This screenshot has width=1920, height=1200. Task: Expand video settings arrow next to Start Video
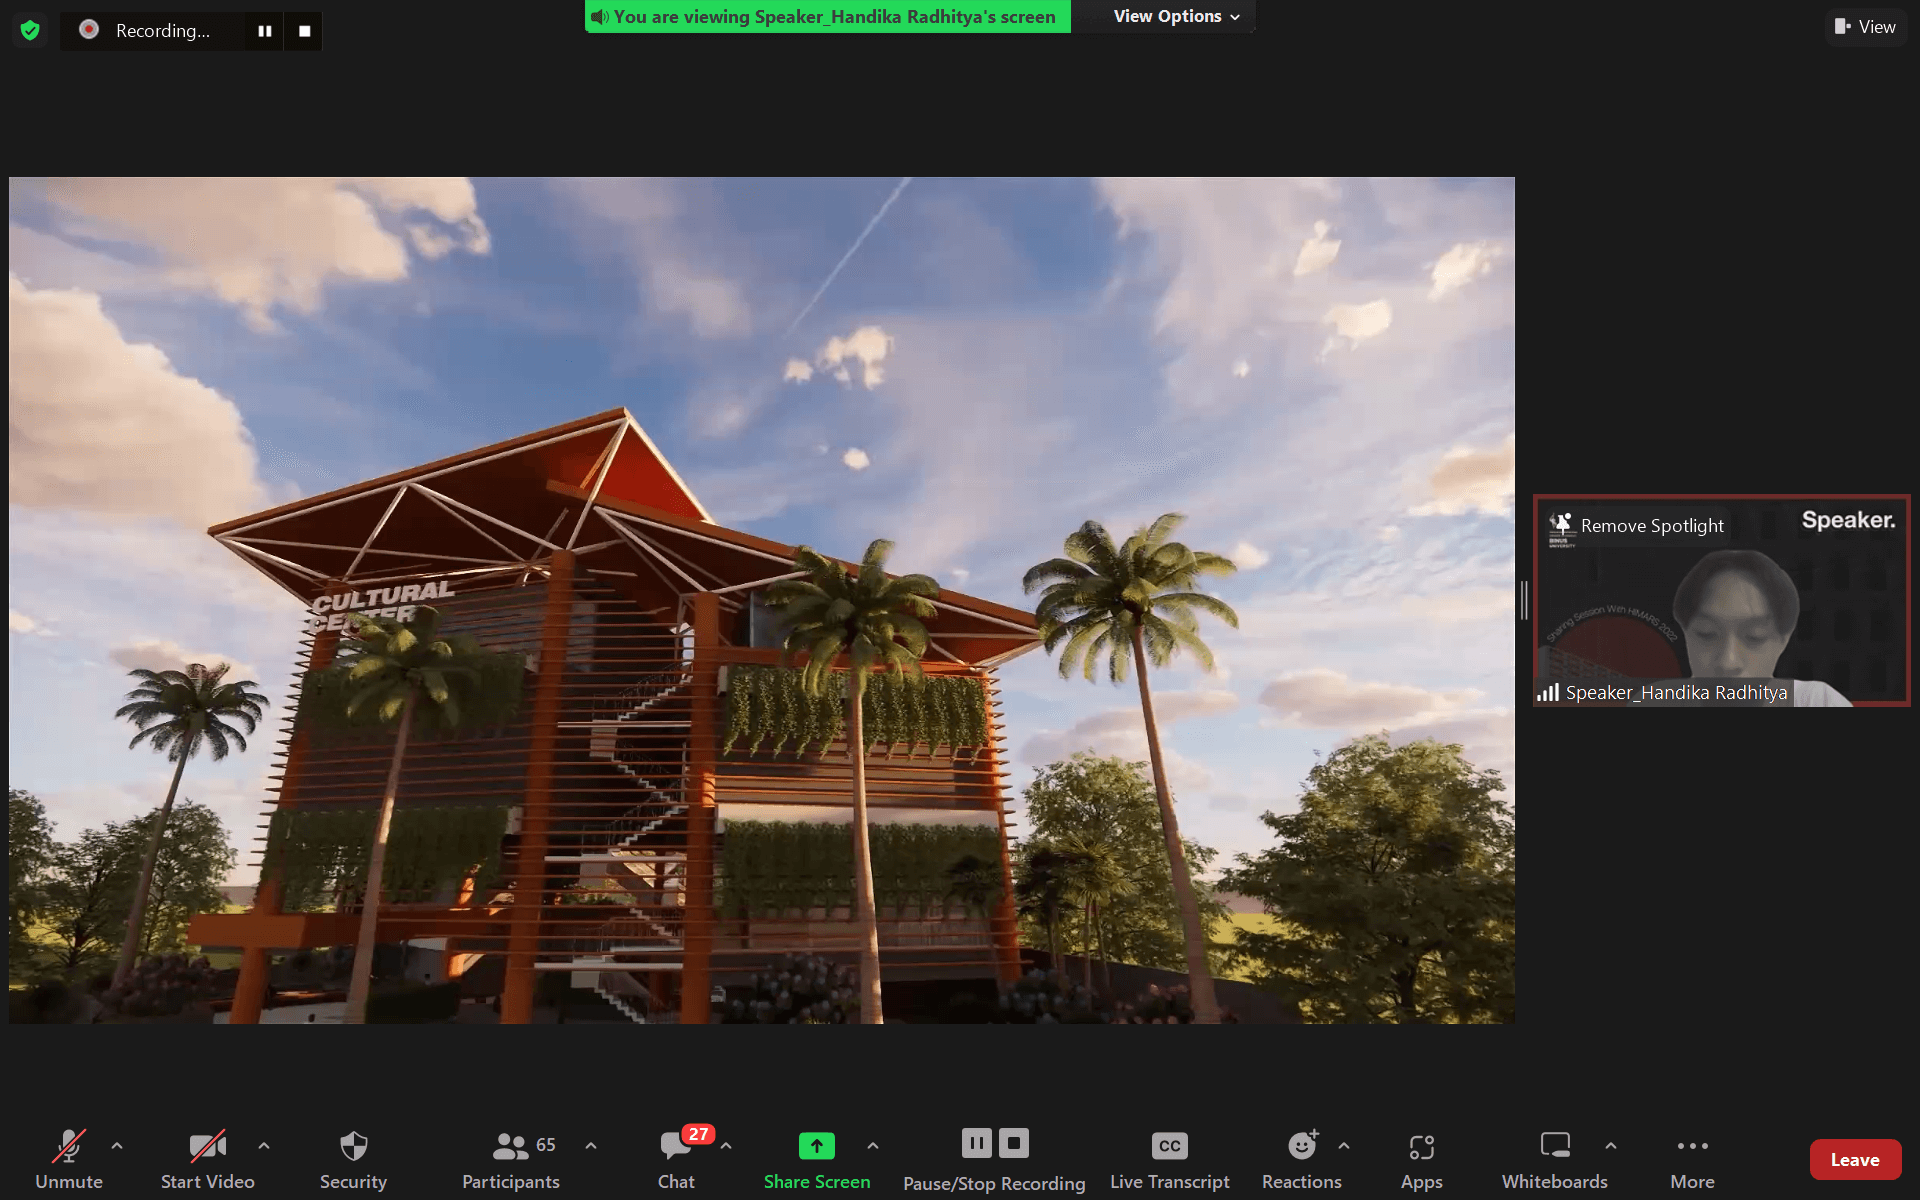[264, 1146]
